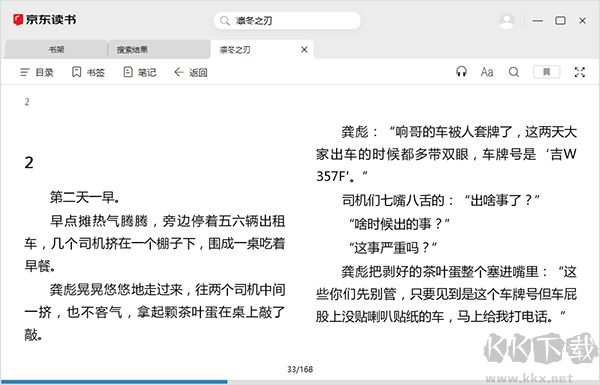The height and width of the screenshot is (385, 600).
Task: Click the search box with 凛冬之刃
Action: 287,21
